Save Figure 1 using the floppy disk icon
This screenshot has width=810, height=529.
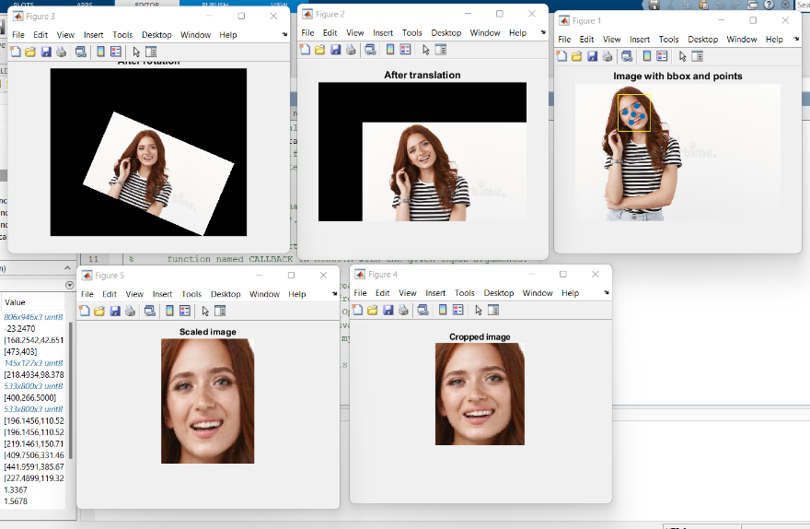593,56
